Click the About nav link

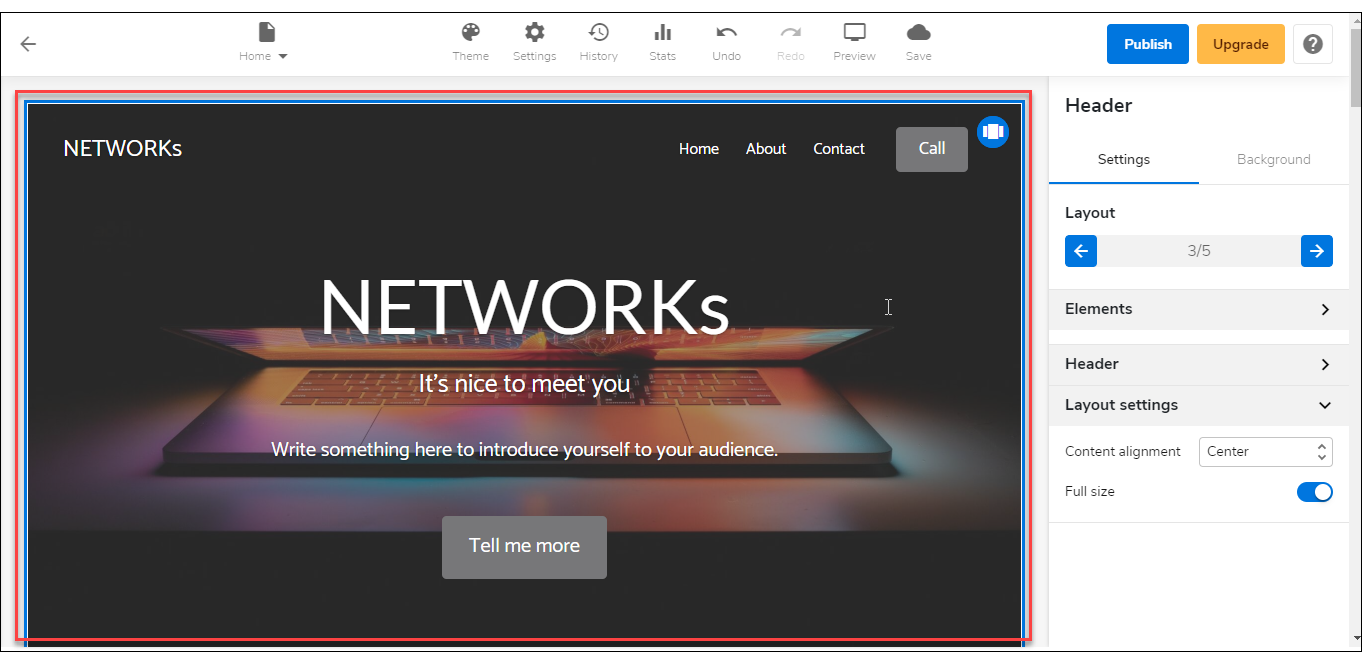point(766,148)
